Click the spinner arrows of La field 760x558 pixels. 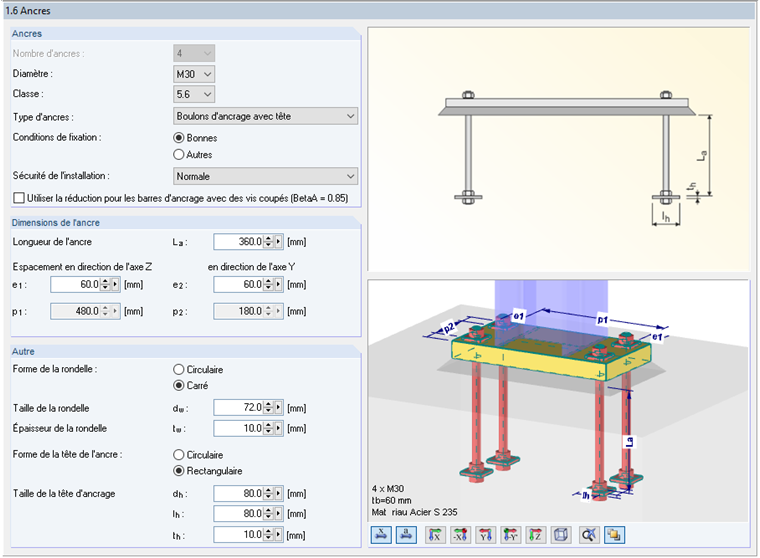click(269, 241)
